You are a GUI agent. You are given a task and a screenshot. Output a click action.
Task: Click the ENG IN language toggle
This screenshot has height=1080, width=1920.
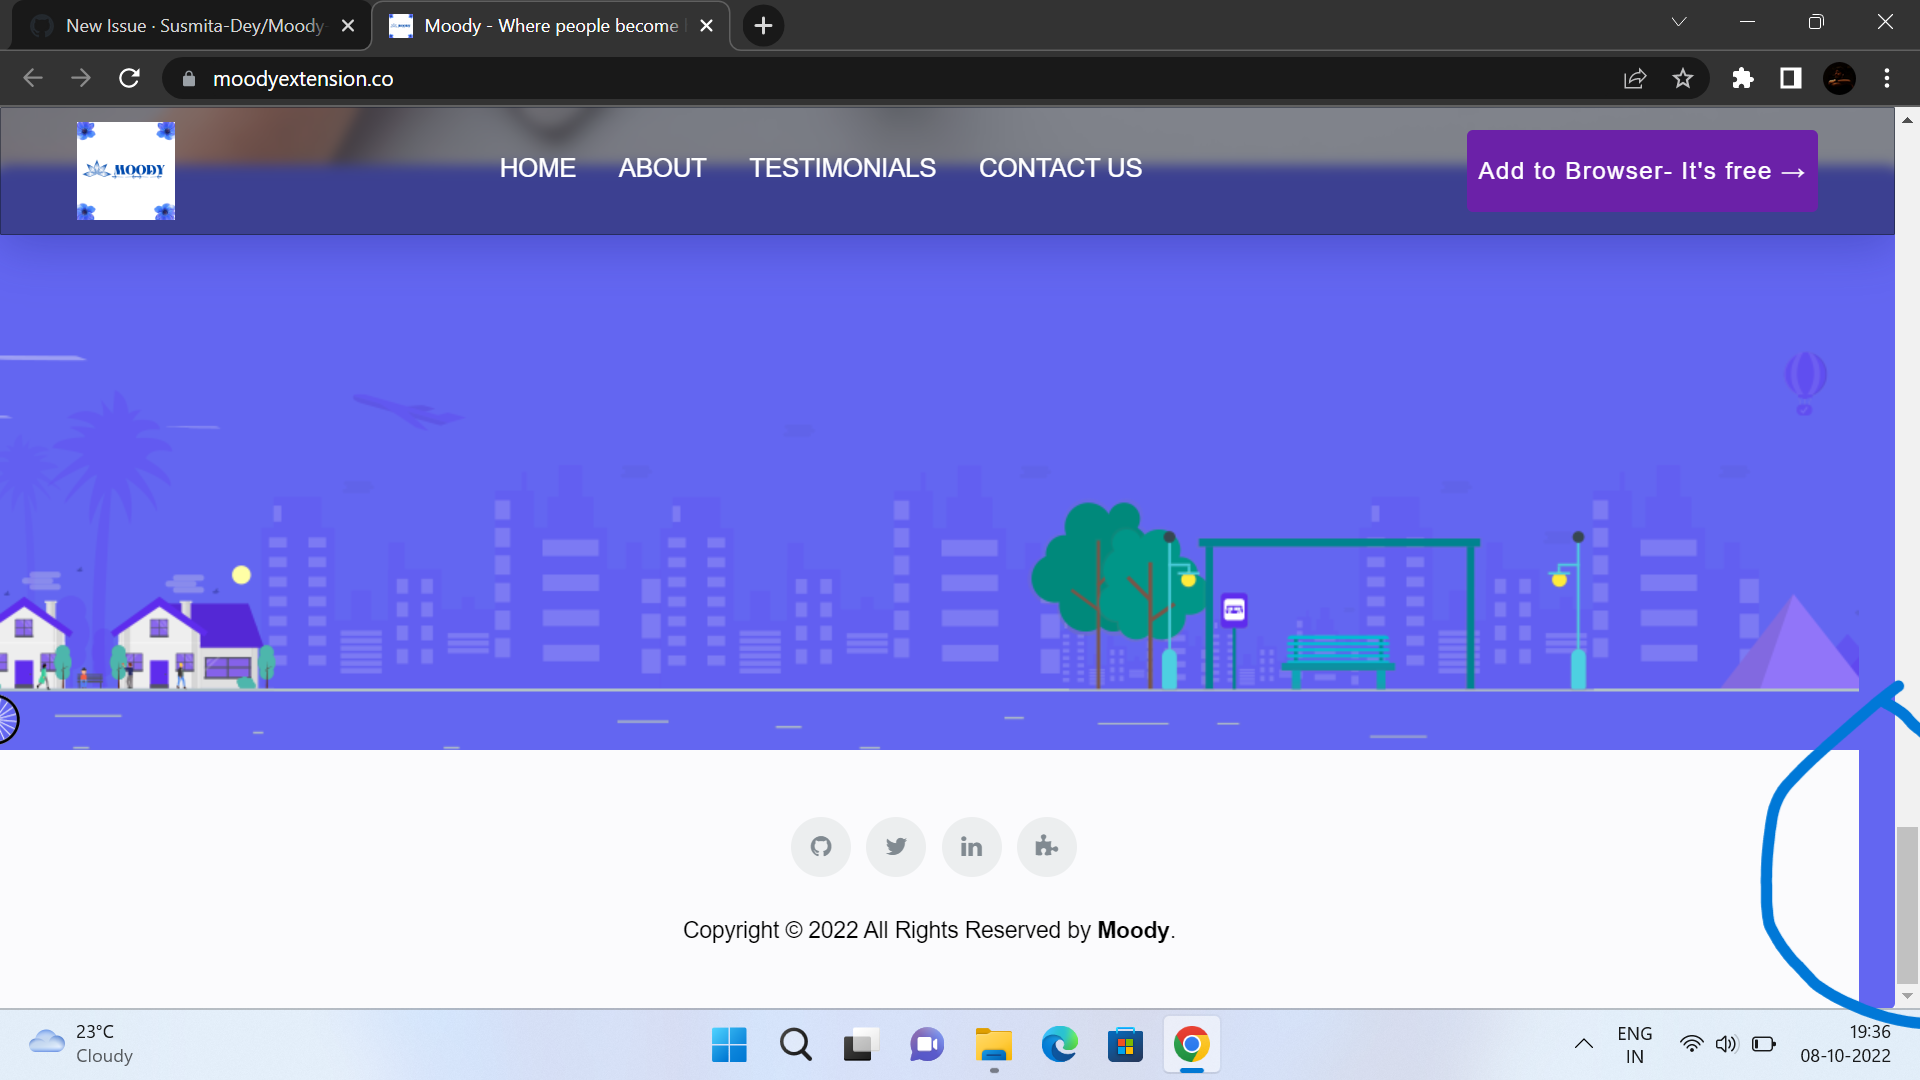(x=1634, y=1043)
